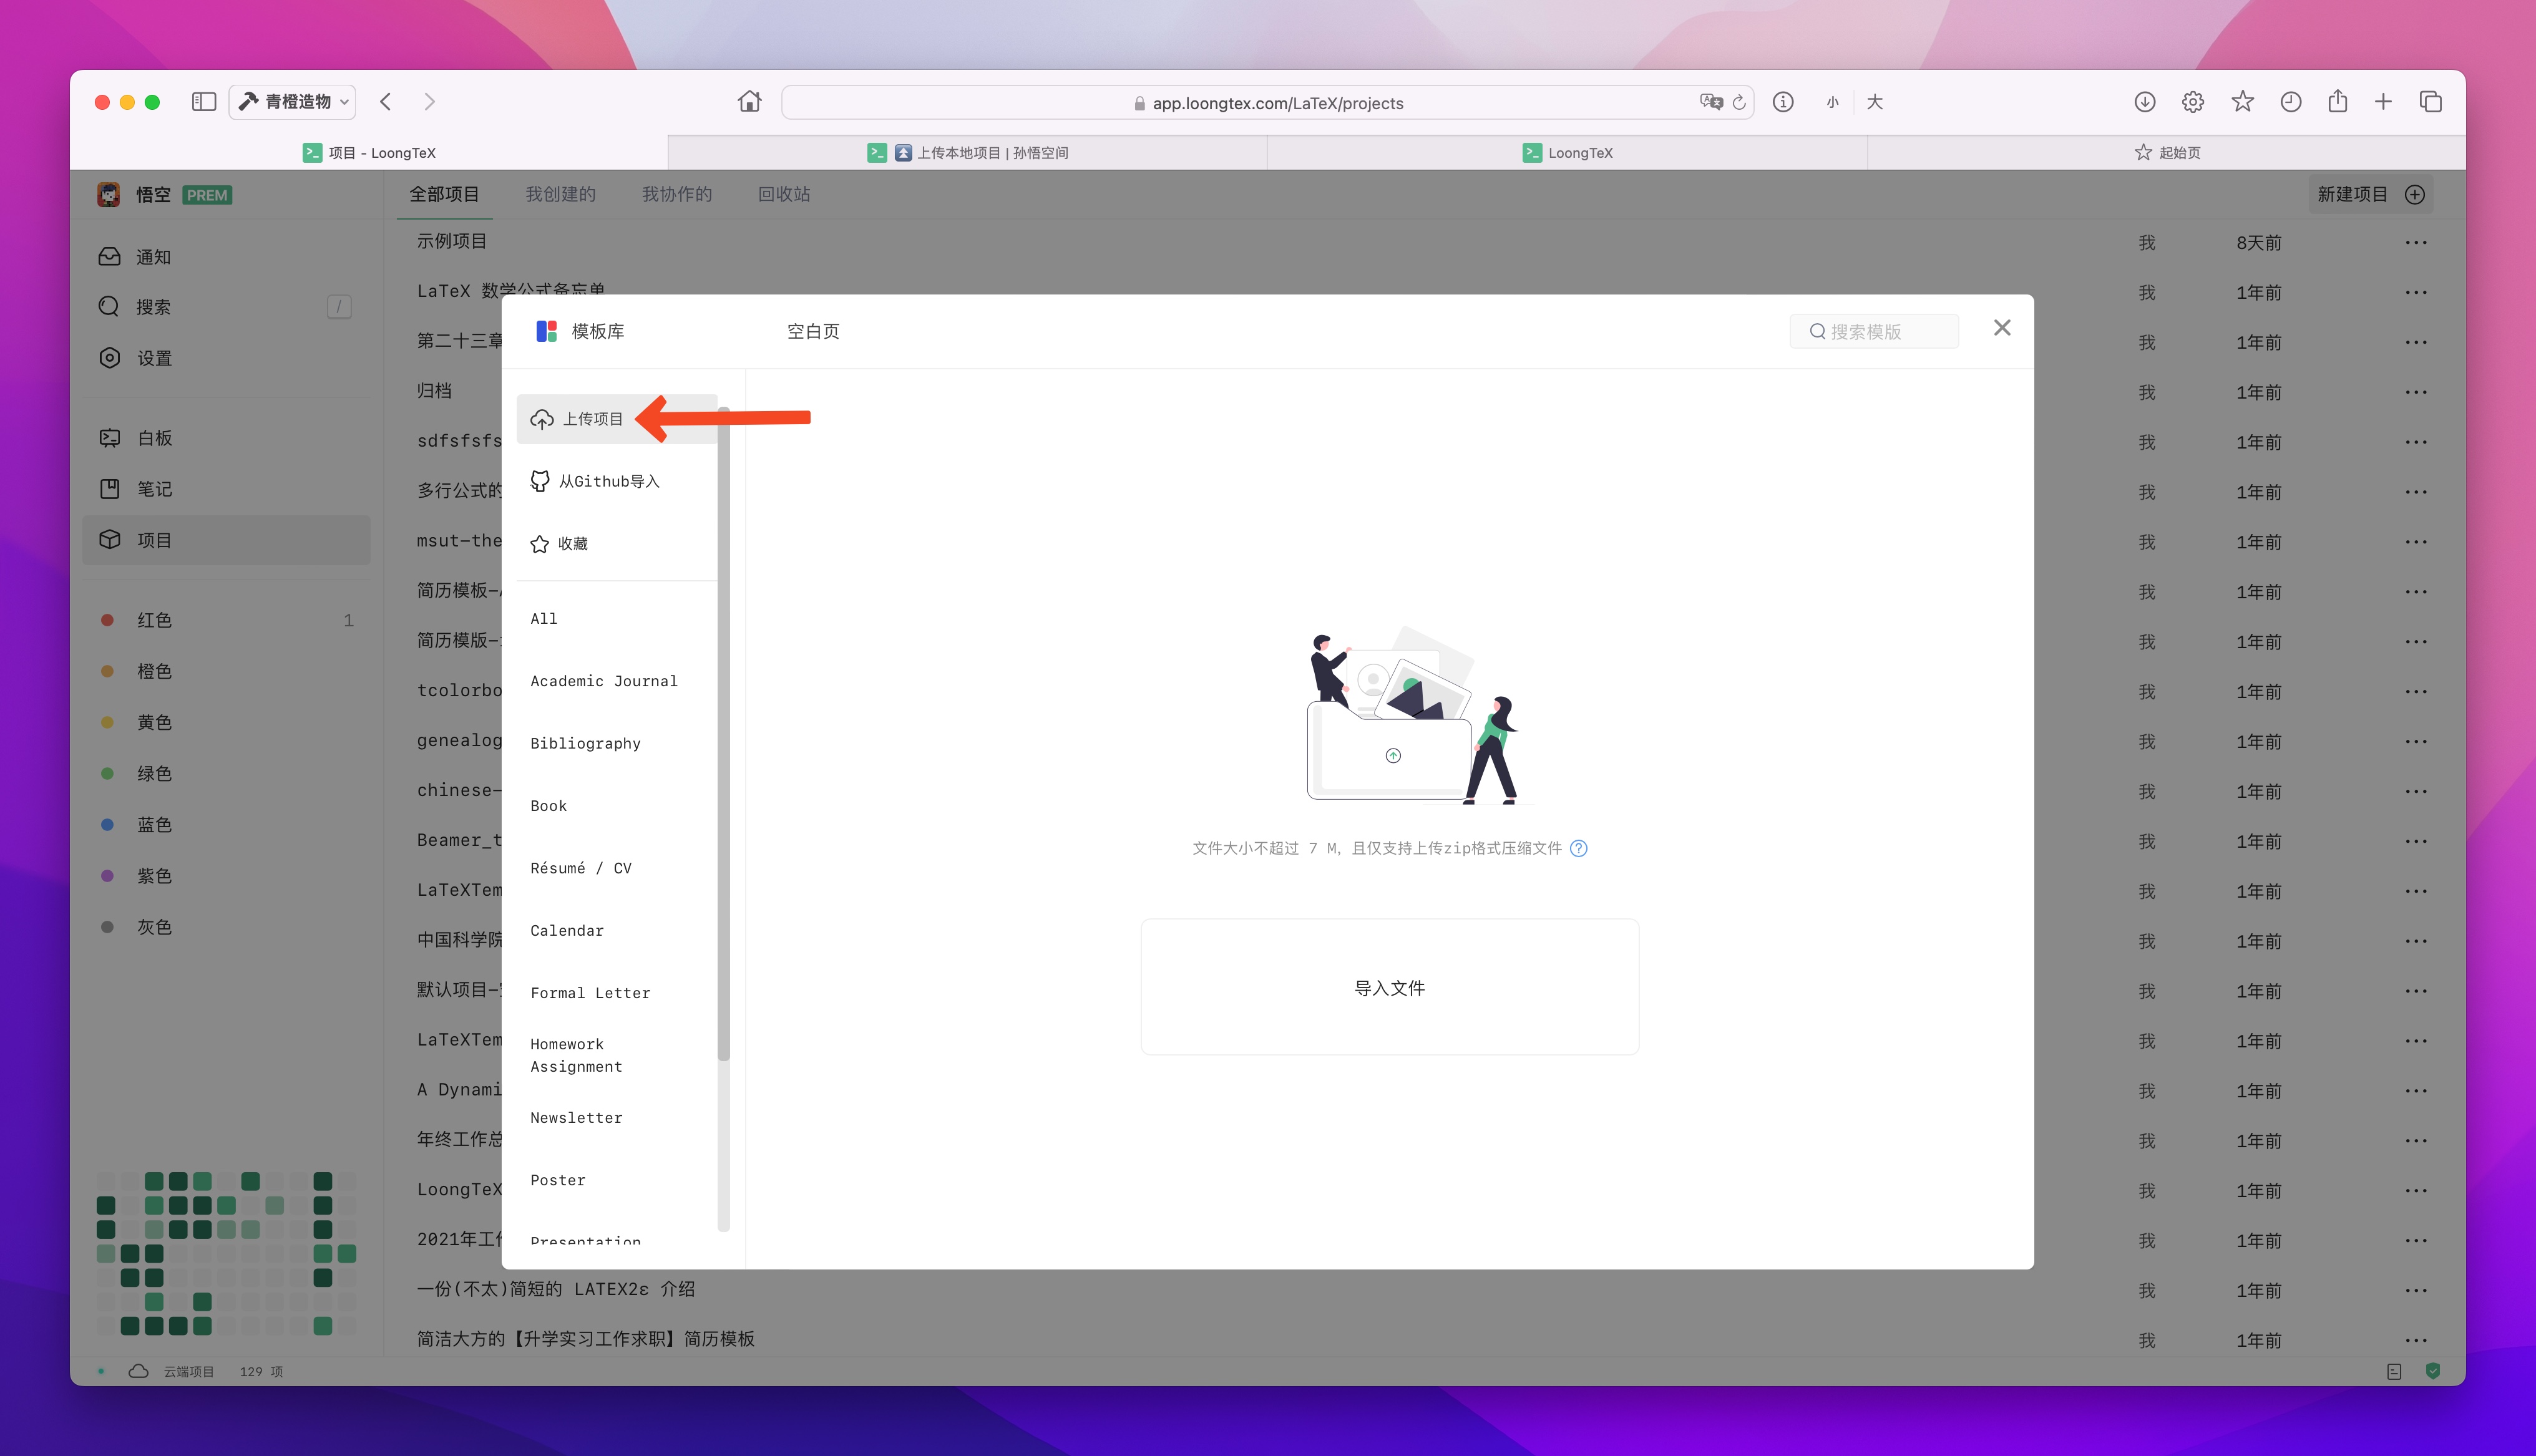Click the reload page icon

(x=1740, y=102)
